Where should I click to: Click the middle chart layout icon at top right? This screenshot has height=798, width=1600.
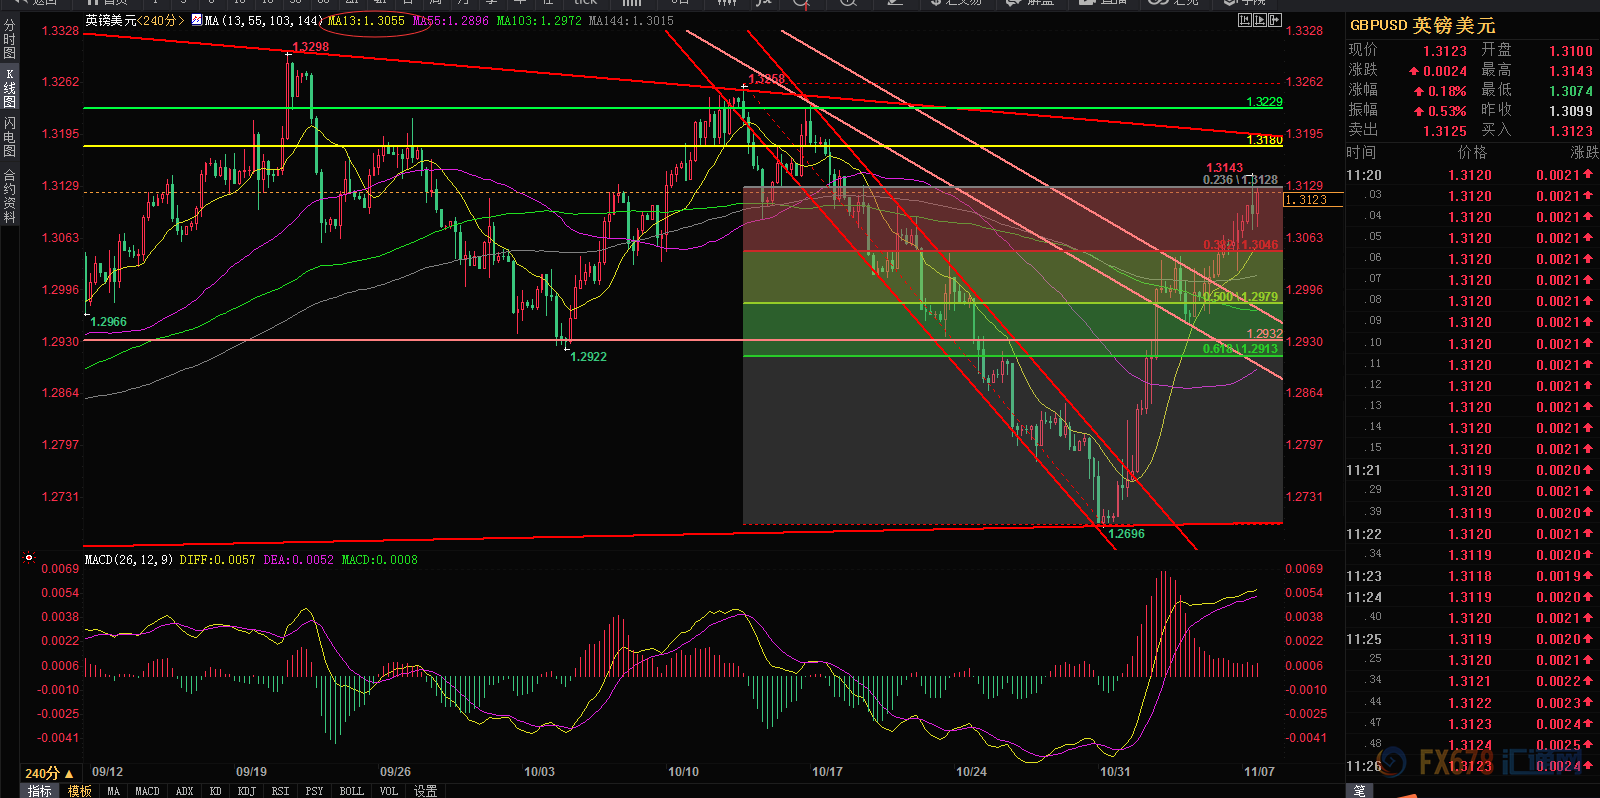[1260, 20]
